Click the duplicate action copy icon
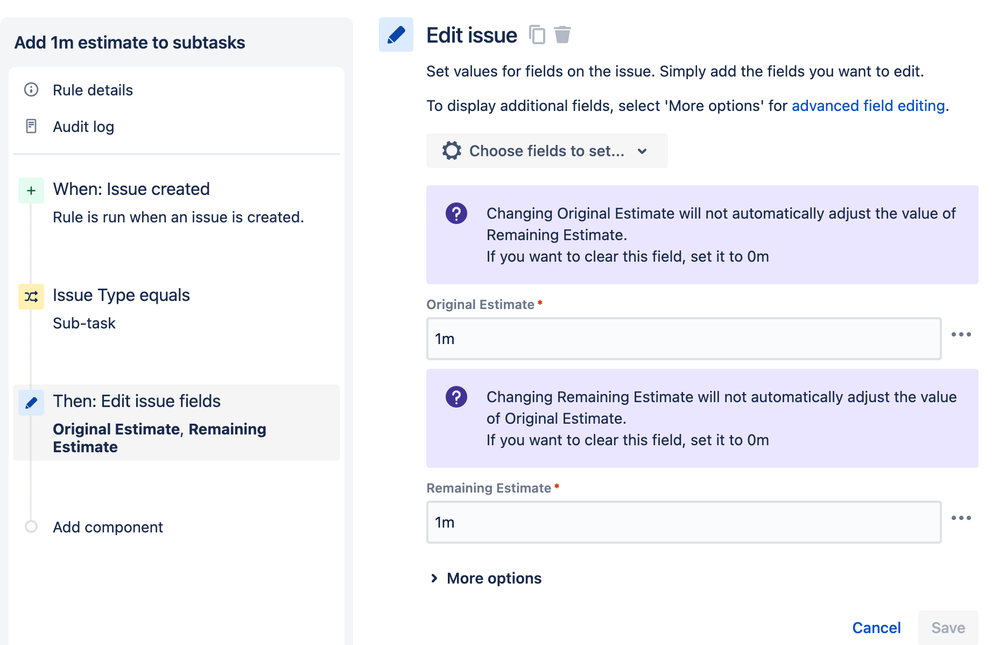 (537, 35)
